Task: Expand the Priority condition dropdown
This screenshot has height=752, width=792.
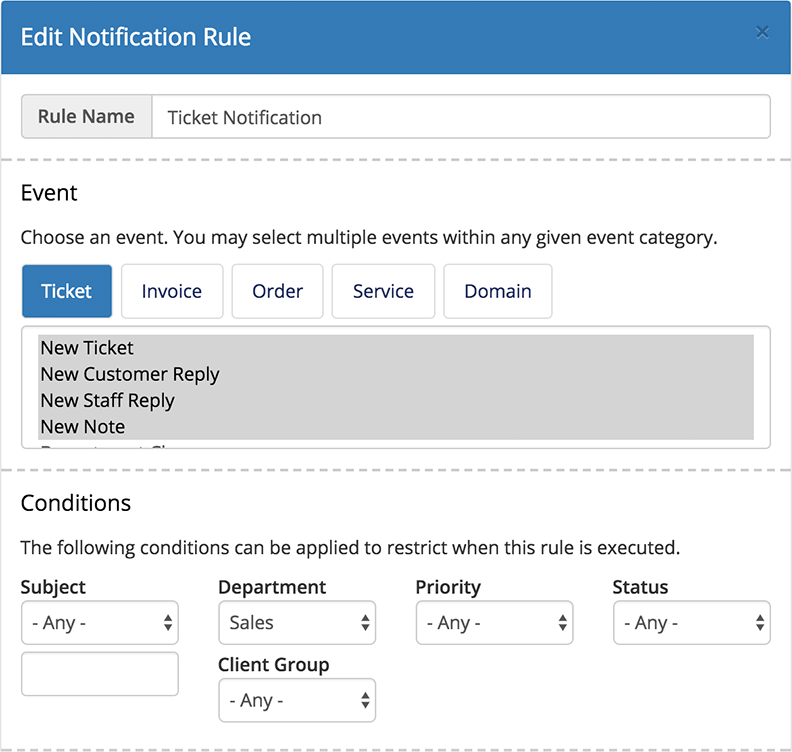Action: (x=494, y=623)
